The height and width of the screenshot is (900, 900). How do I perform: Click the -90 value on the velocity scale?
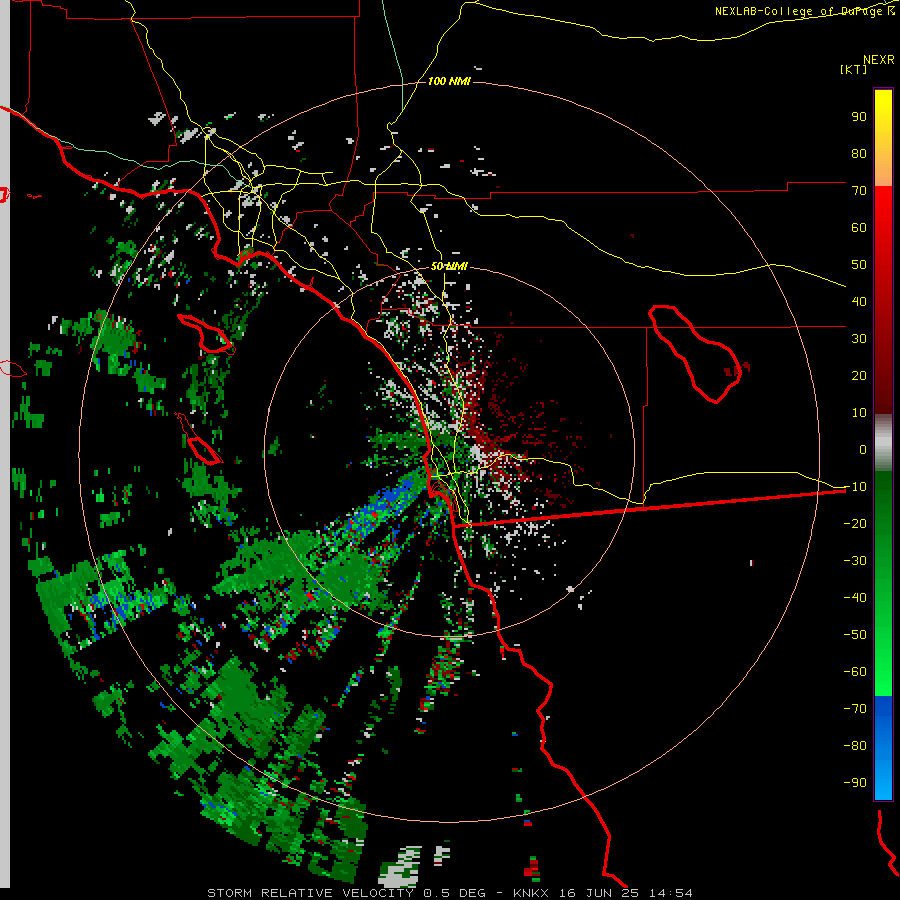pos(855,782)
